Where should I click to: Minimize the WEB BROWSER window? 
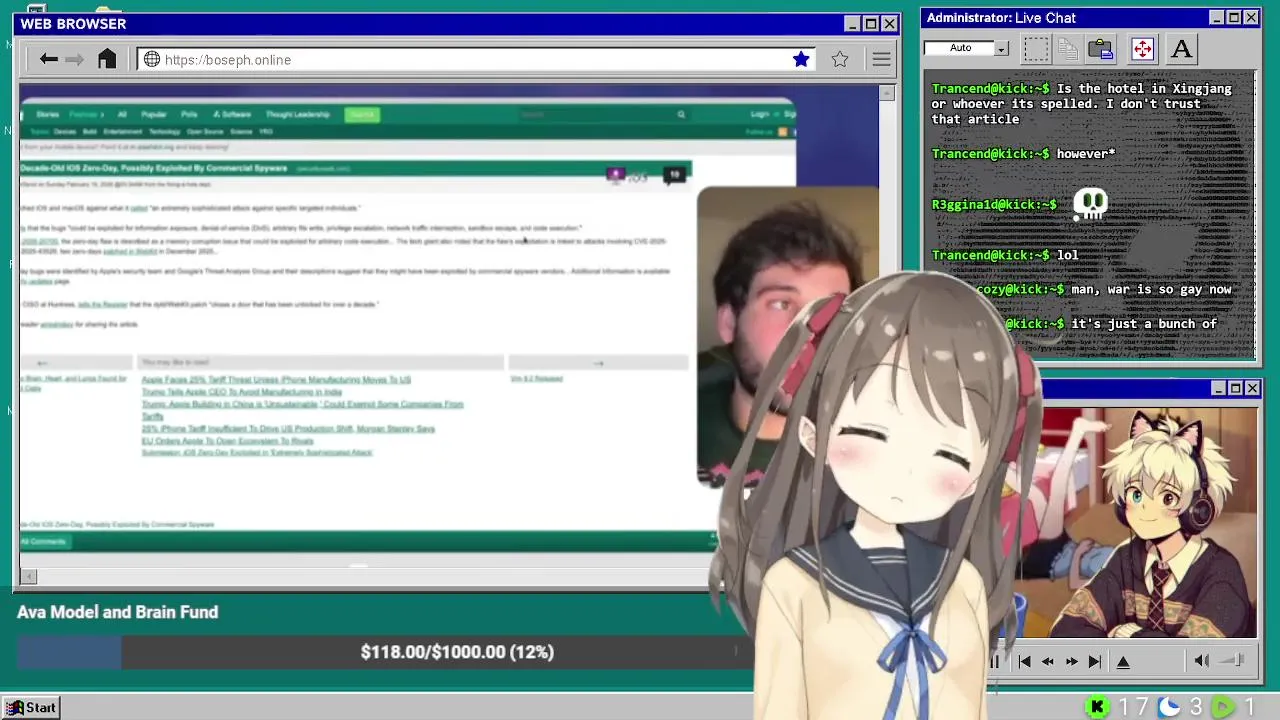(852, 24)
